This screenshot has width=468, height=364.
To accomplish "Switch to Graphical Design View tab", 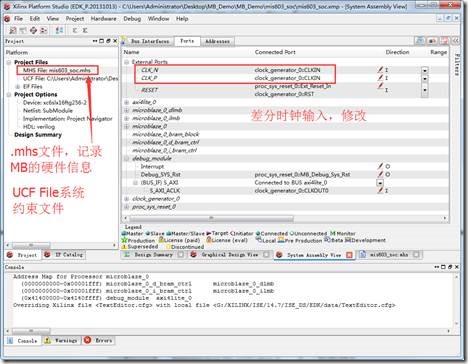I will (x=230, y=255).
